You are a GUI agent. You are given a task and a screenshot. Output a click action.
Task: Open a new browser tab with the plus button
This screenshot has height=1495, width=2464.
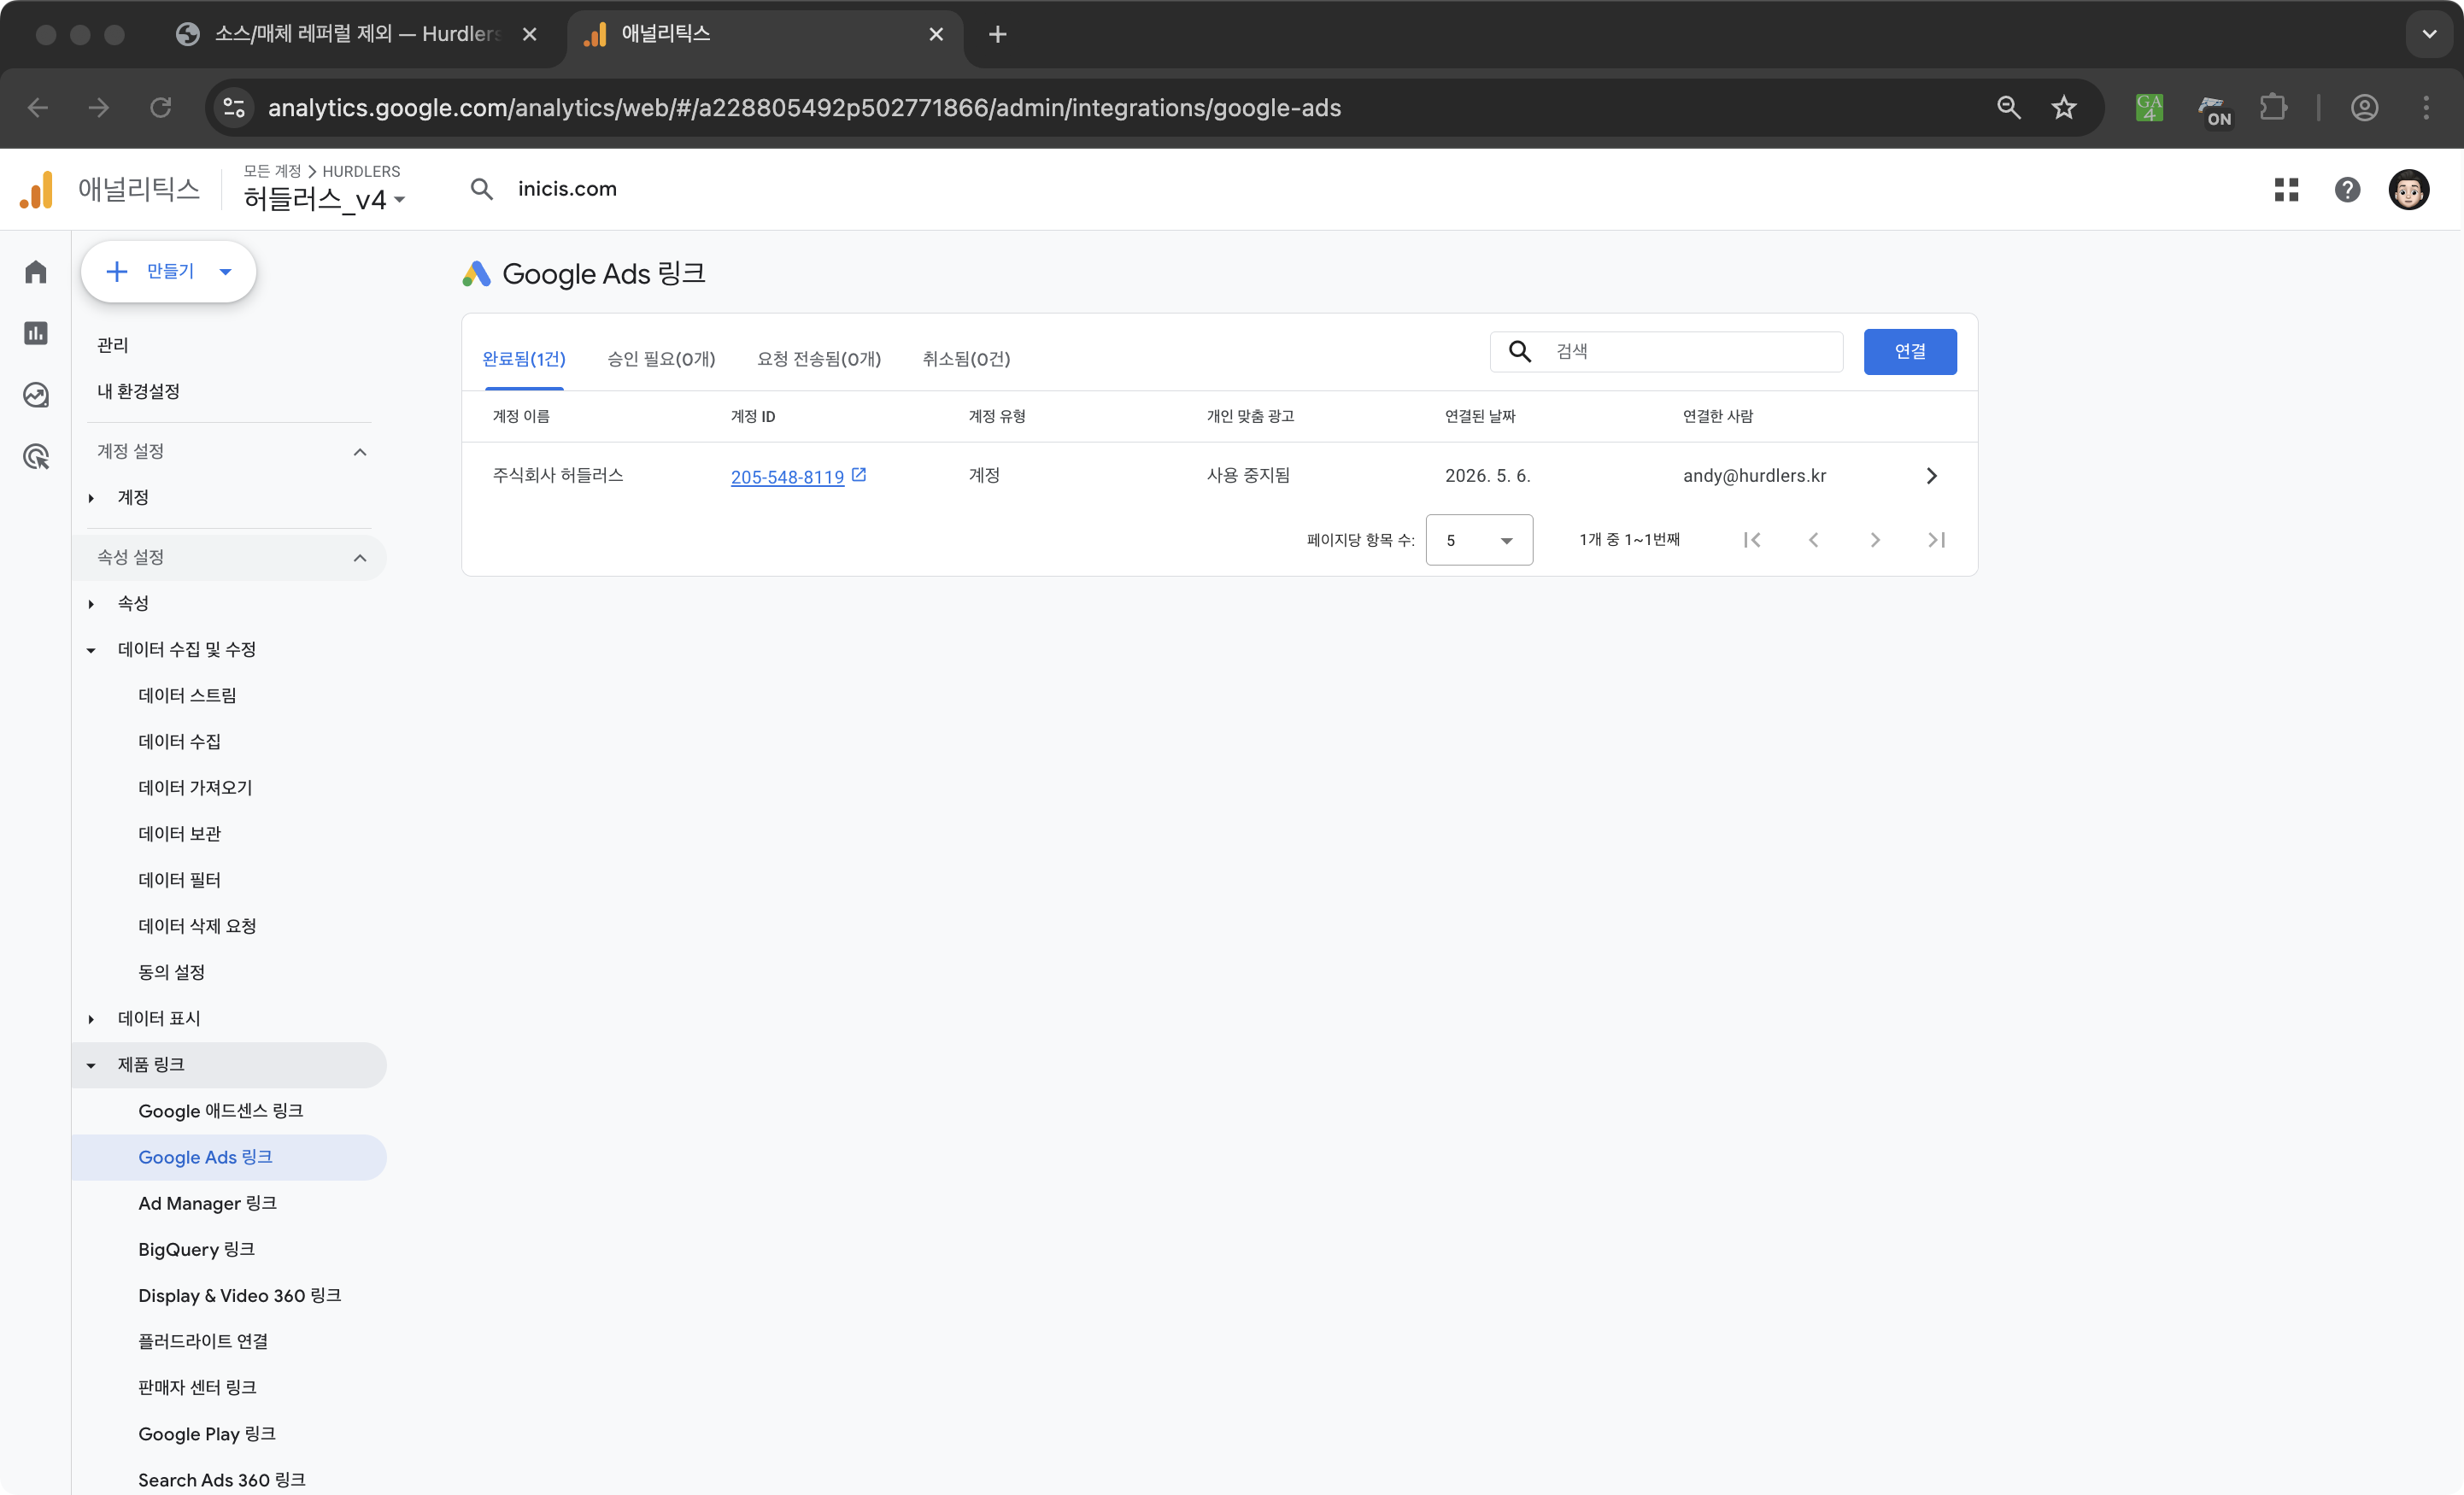pos(997,34)
